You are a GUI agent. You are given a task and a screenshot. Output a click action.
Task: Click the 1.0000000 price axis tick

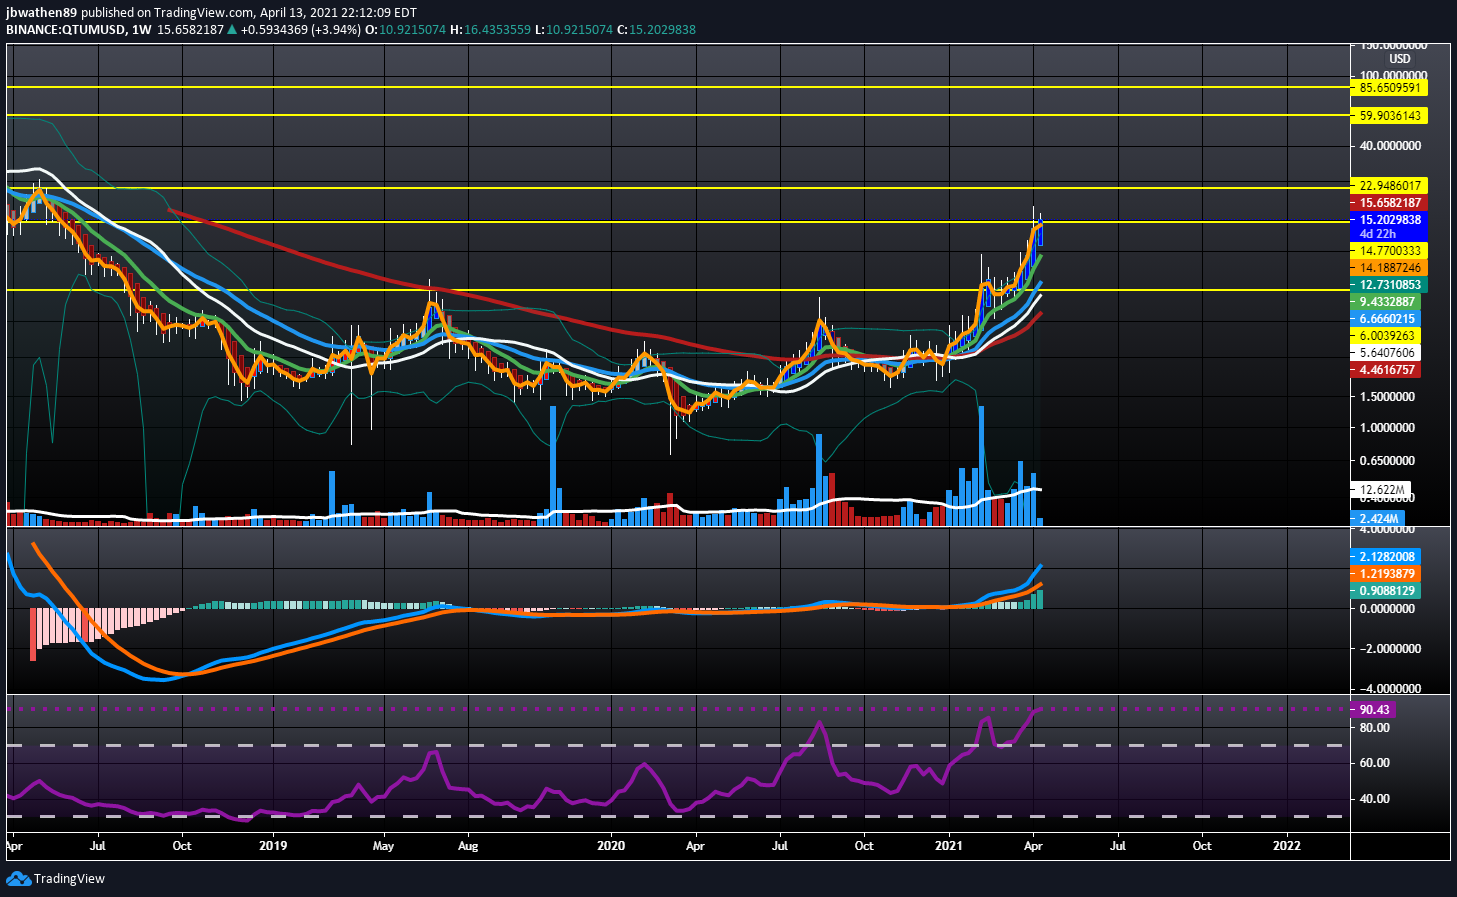[1387, 428]
